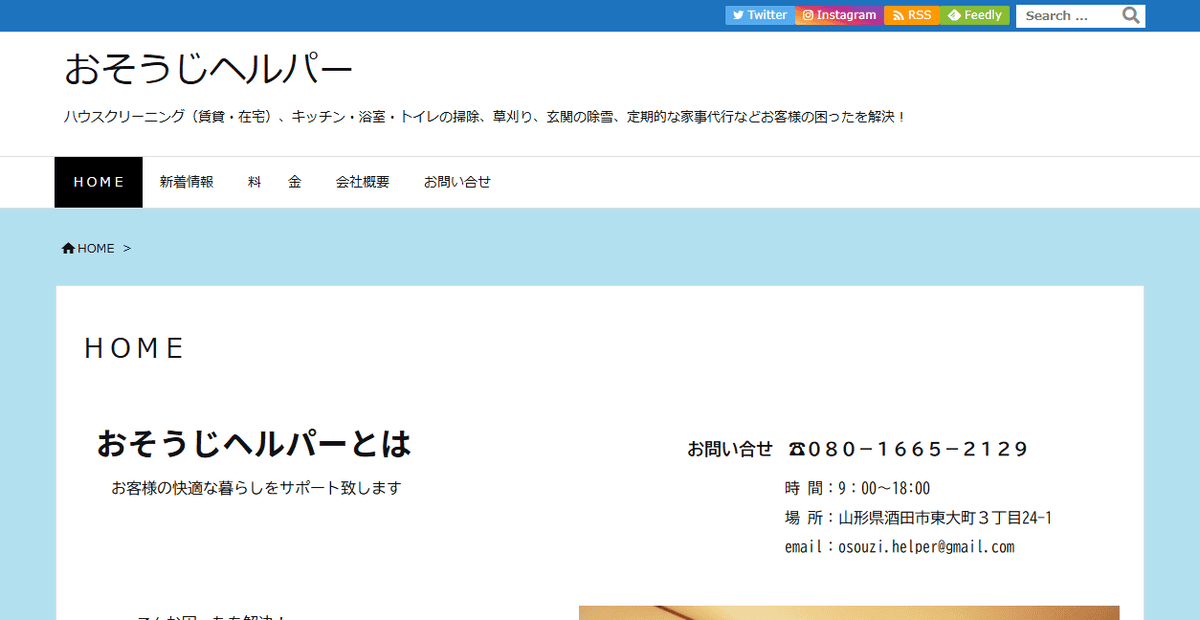Click the magnifying glass search icon
Screen dimensions: 1200x620
[x=1131, y=15]
